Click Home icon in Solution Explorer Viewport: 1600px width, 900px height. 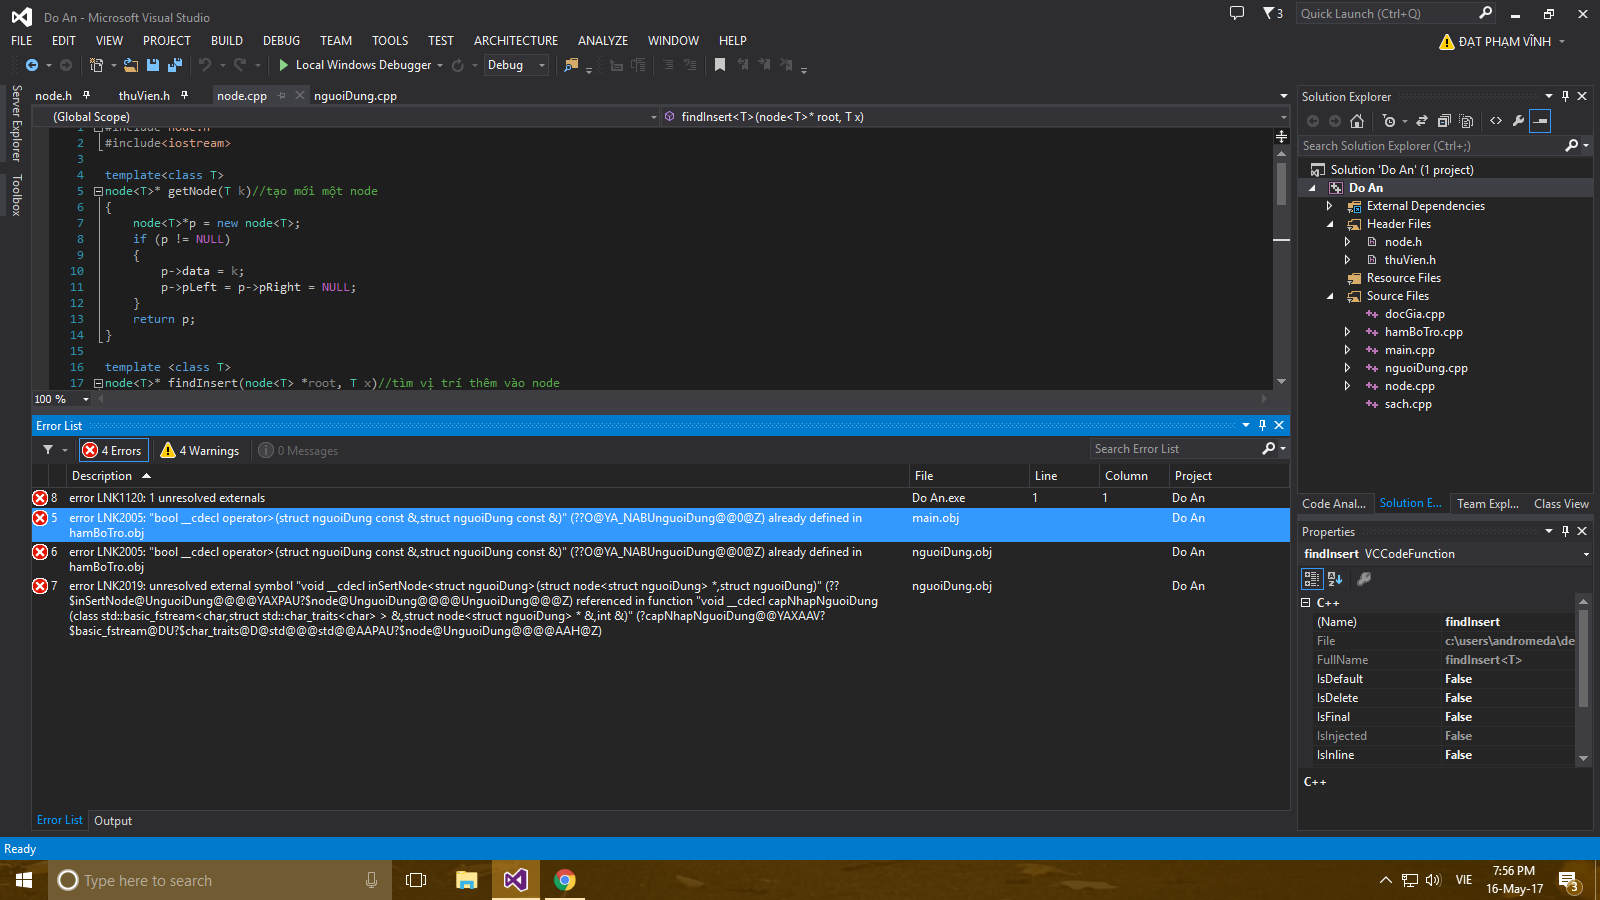(x=1357, y=121)
